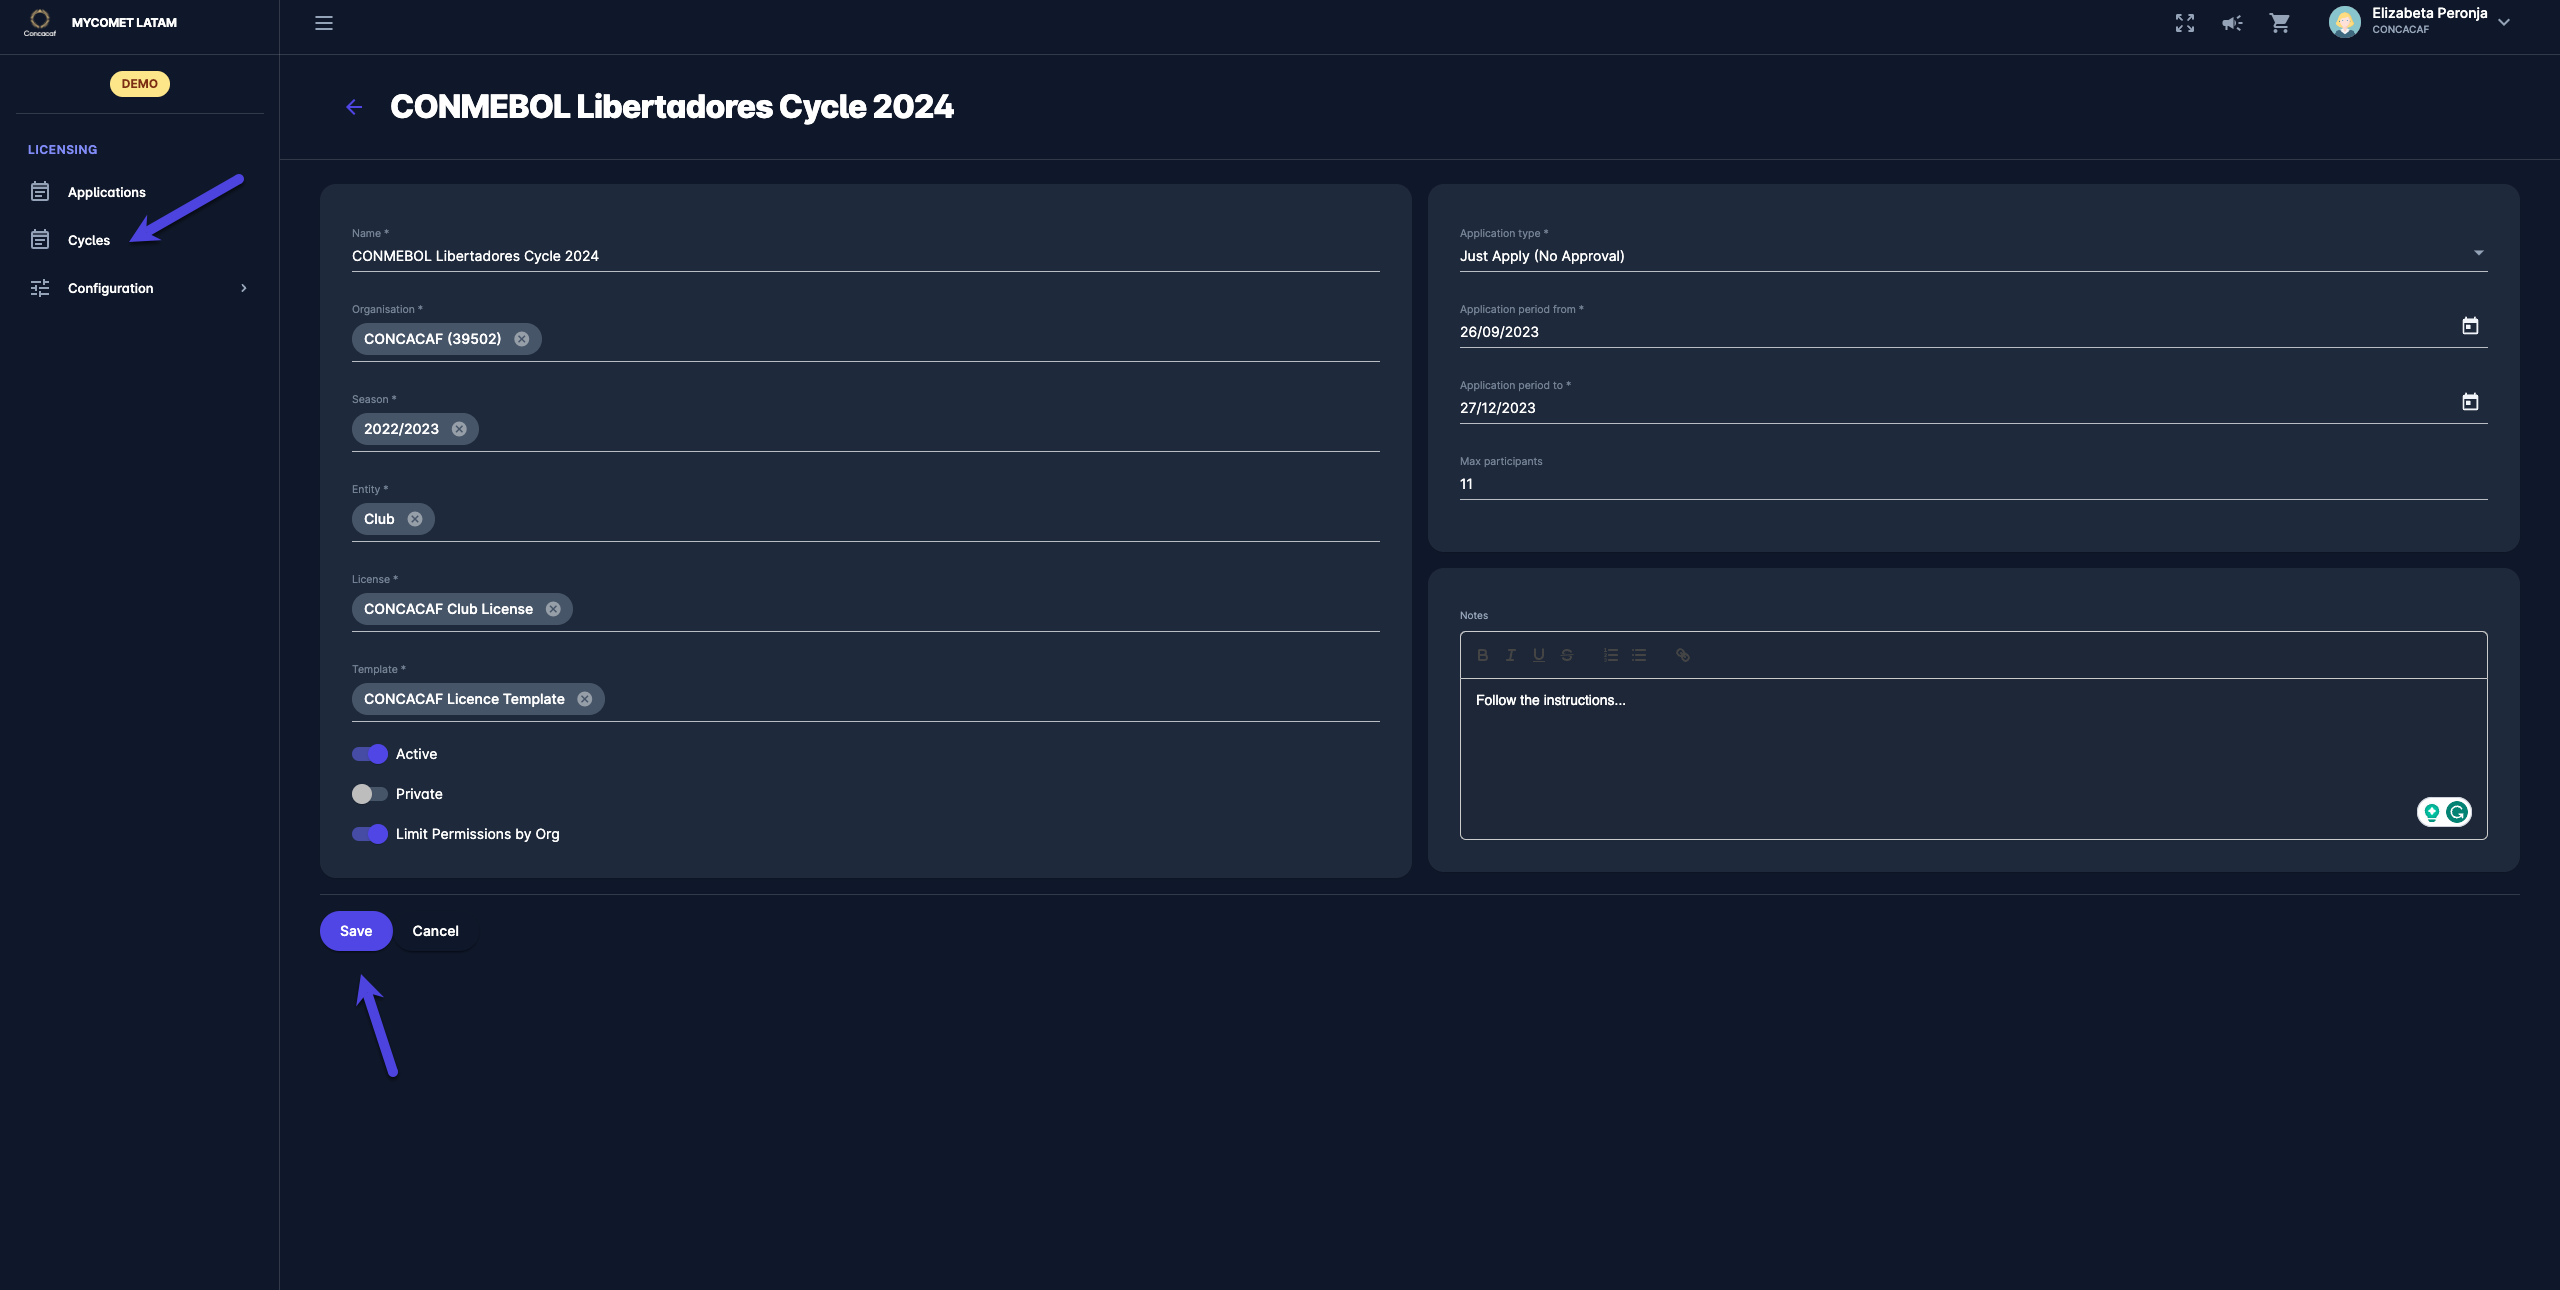Open the shopping cart icon

pyautogui.click(x=2280, y=23)
